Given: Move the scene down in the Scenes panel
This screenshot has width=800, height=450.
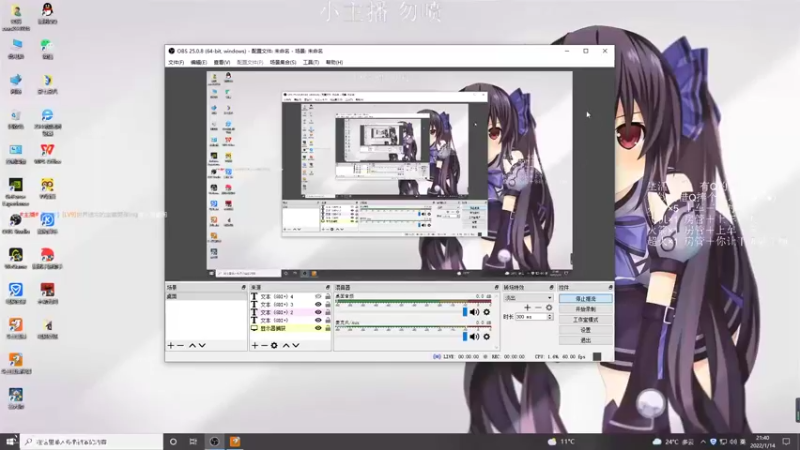Looking at the screenshot, I should (x=202, y=345).
